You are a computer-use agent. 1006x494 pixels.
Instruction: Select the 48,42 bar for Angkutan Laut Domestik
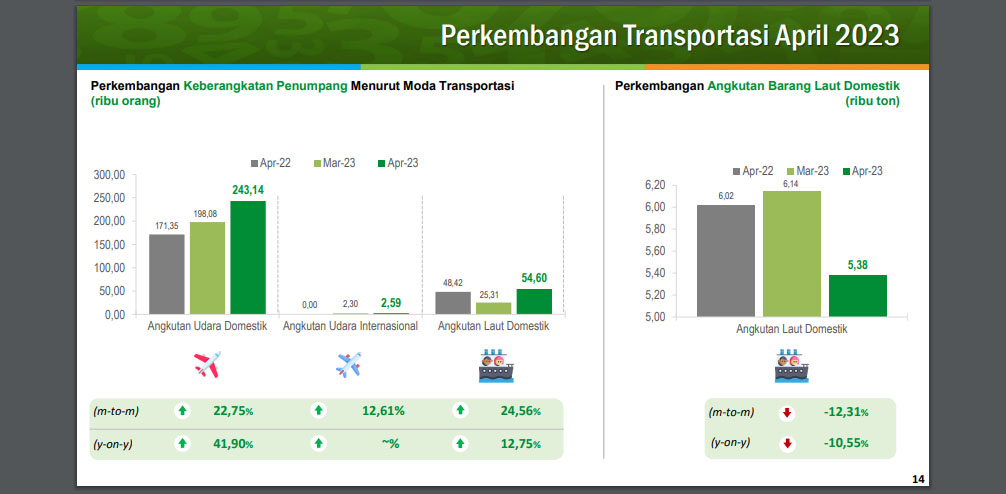click(x=453, y=303)
